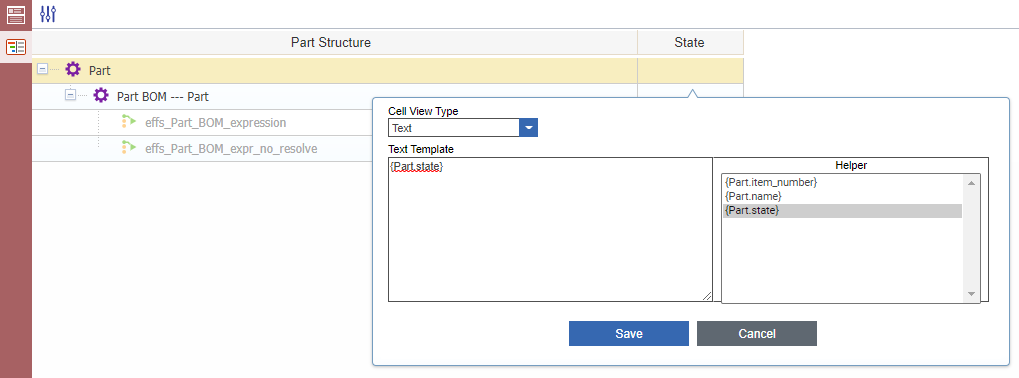Image resolution: width=1019 pixels, height=378 pixels.
Task: Open the form view sidebar icon
Action: coord(16,14)
